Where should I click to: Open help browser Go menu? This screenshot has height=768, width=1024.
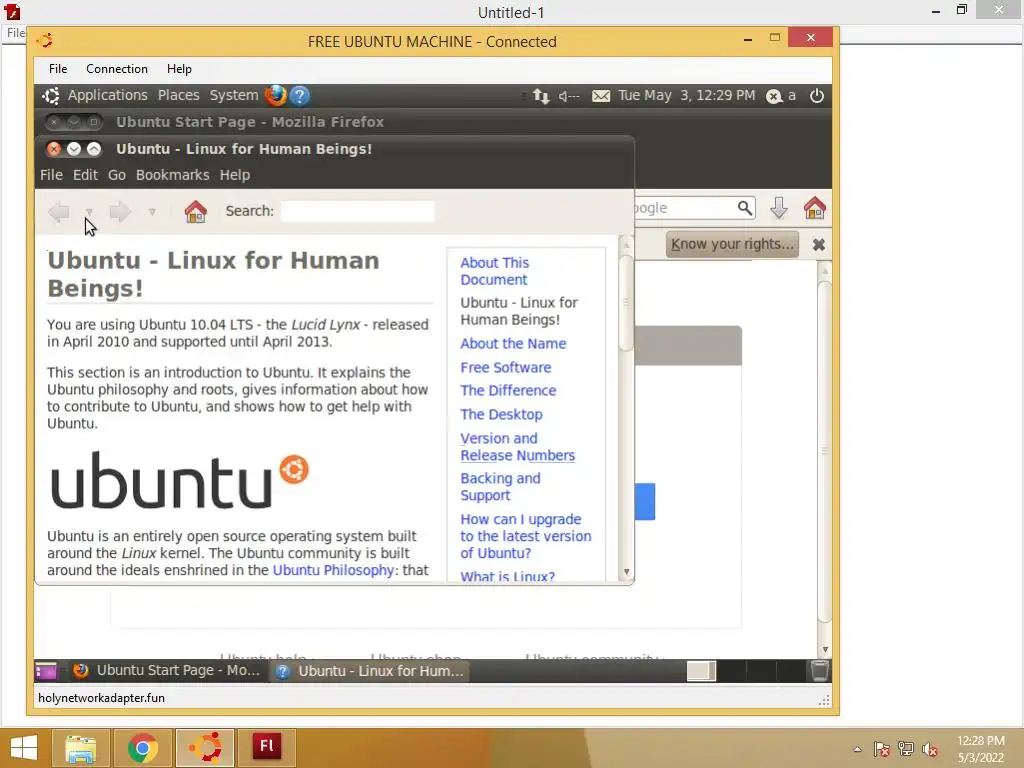[x=116, y=175]
